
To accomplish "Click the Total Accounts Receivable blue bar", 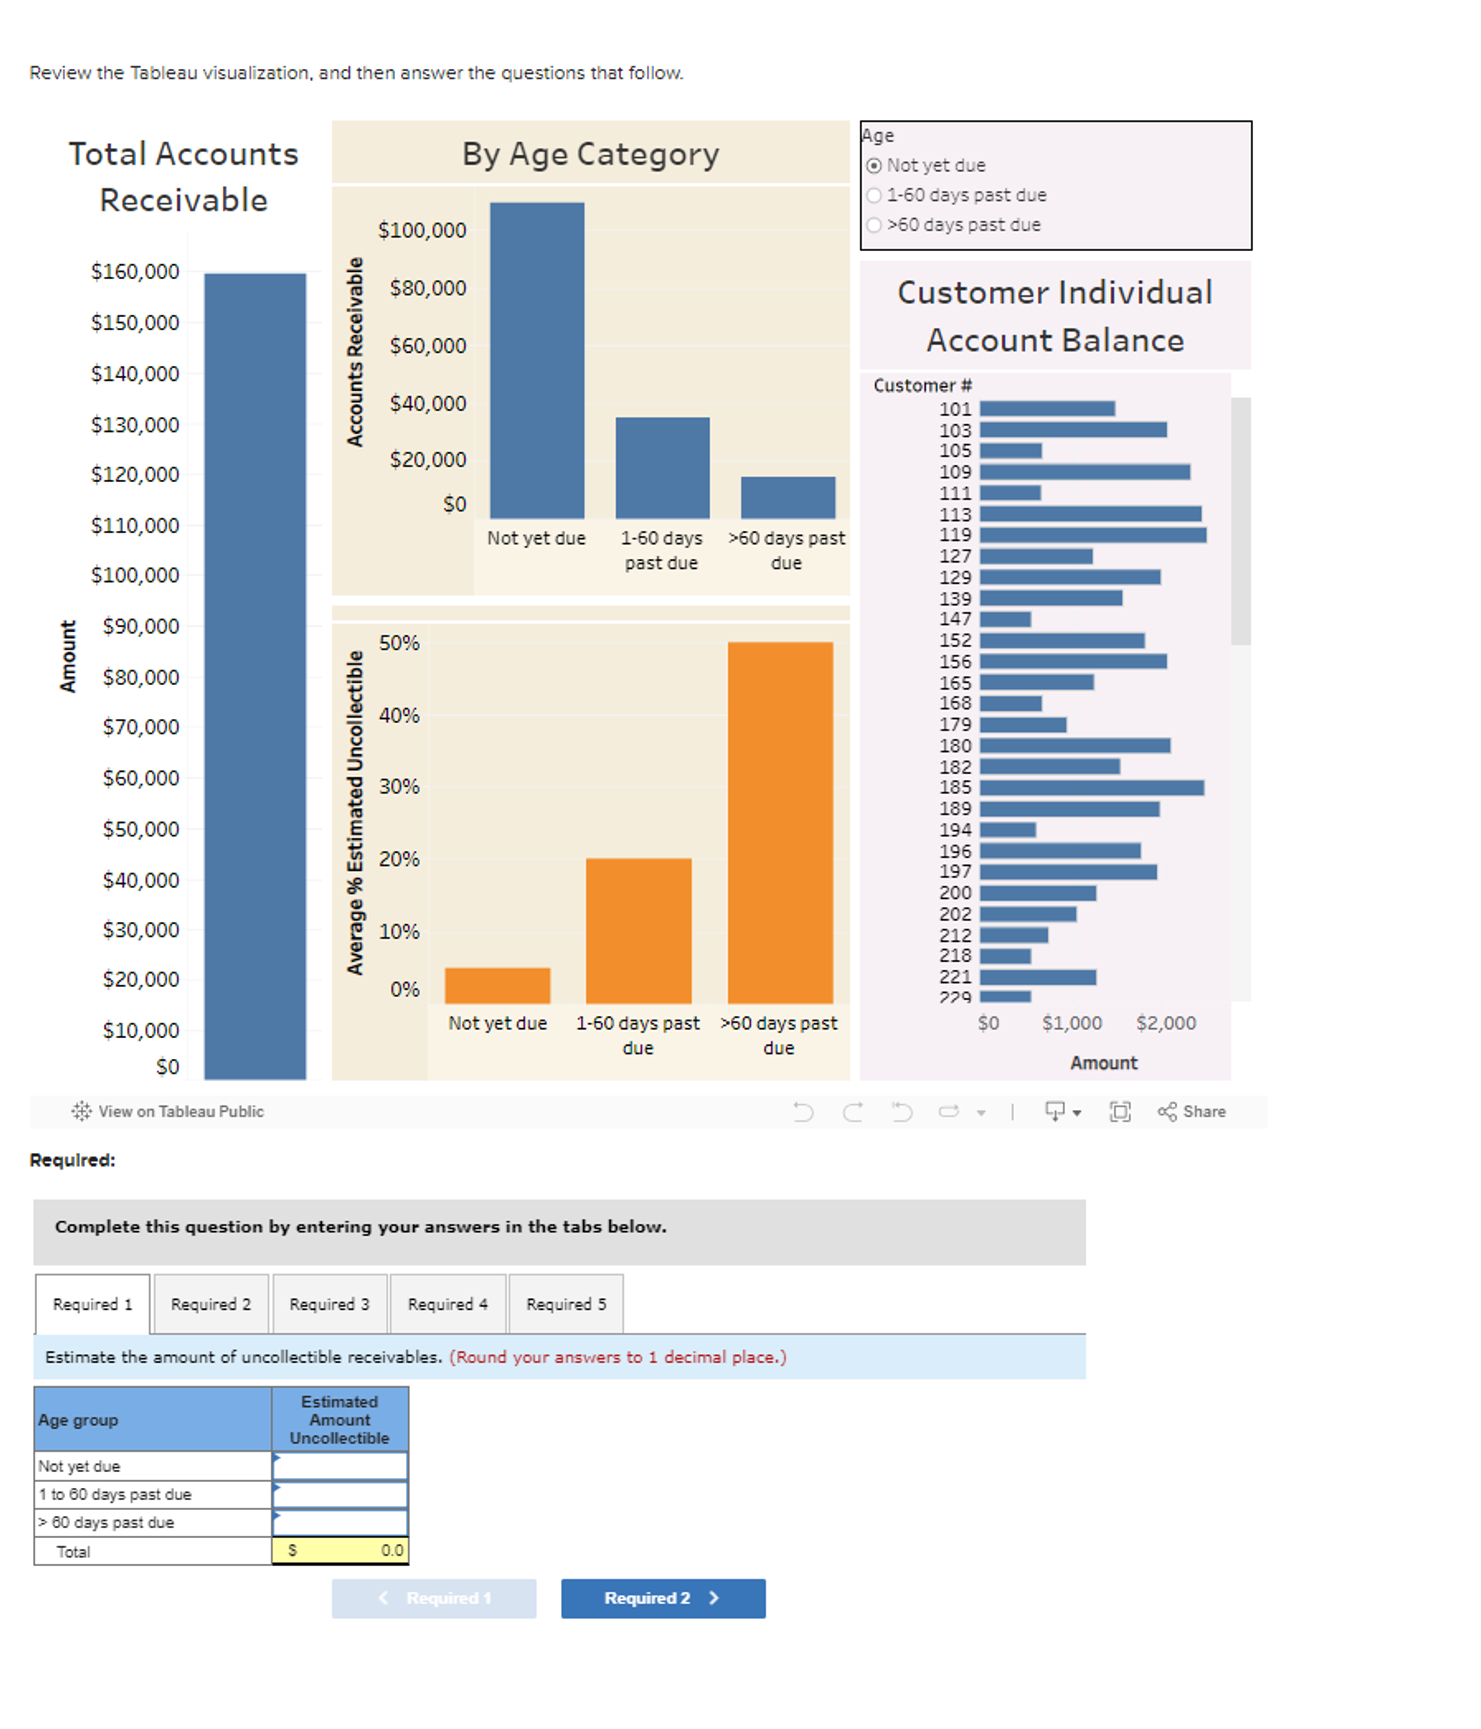I will [x=255, y=676].
